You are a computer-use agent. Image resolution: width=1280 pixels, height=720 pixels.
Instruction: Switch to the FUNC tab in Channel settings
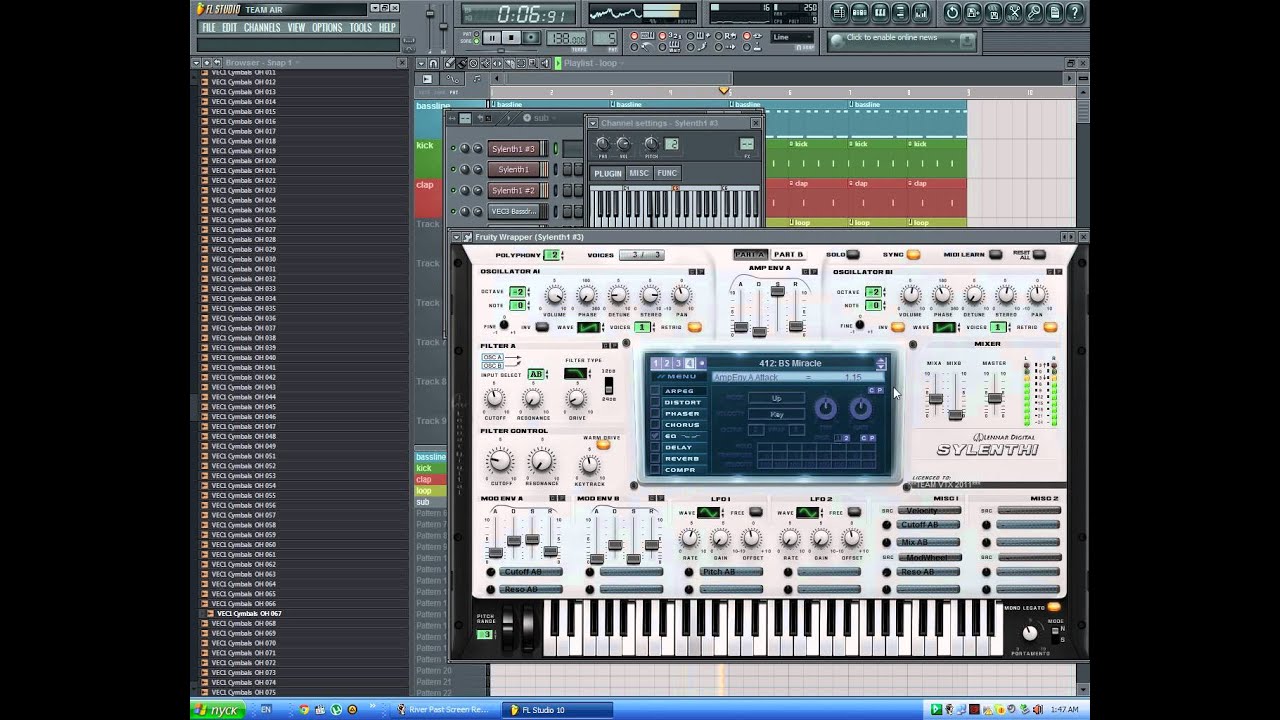coord(667,173)
